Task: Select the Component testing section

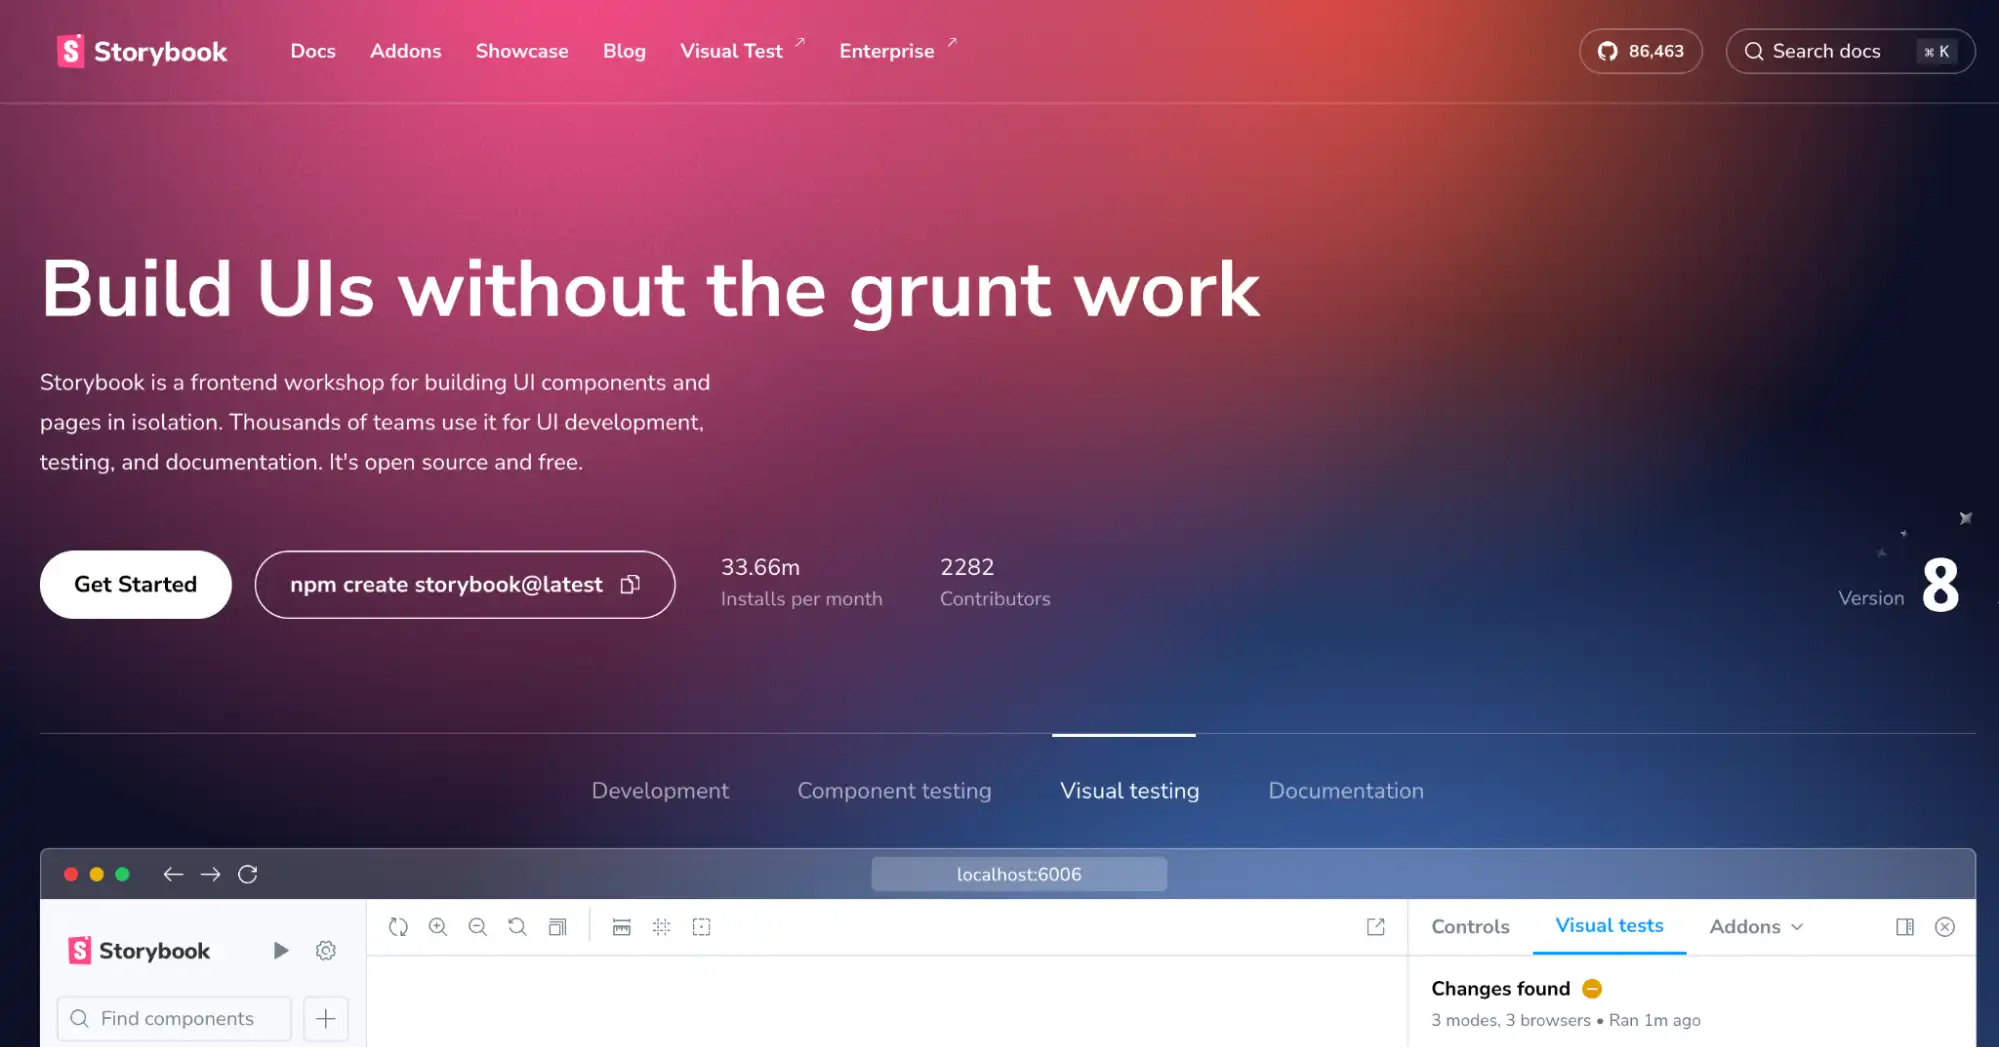Action: [893, 790]
